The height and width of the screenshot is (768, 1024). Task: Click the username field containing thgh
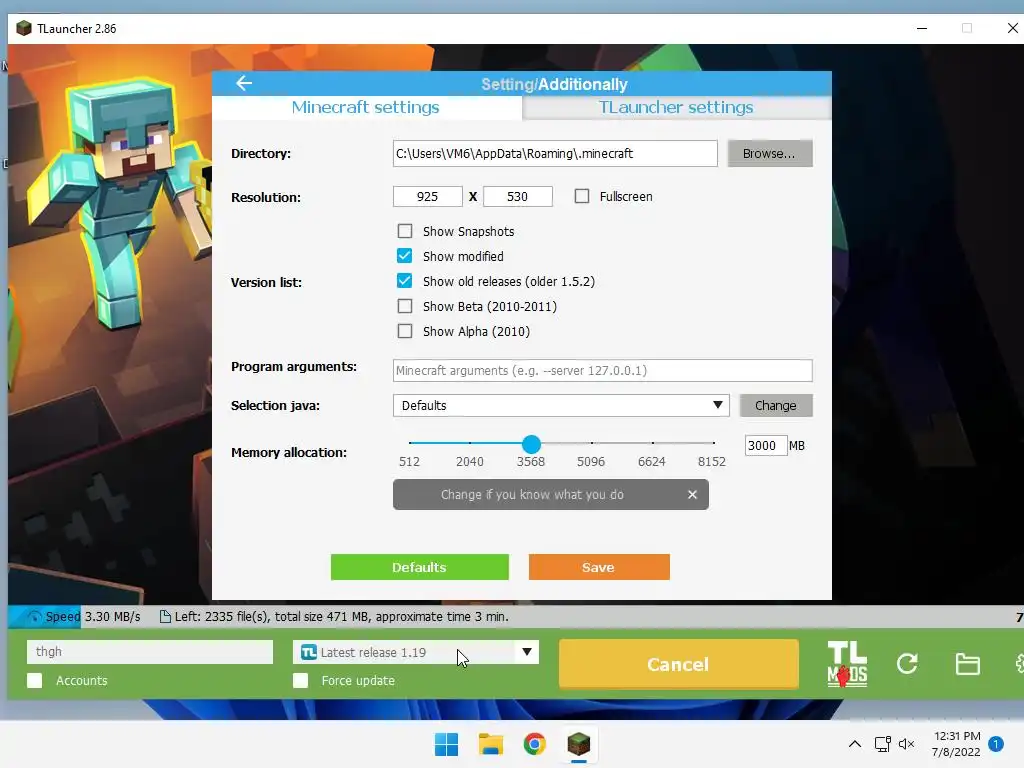click(x=150, y=652)
